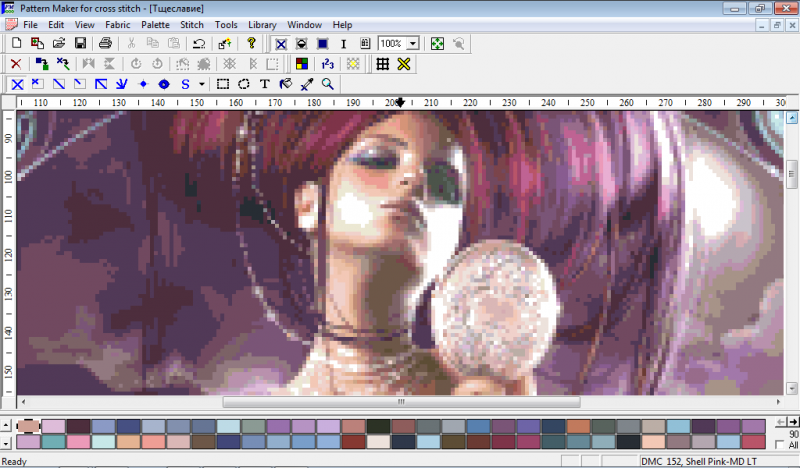Choose the Text tool
The width and height of the screenshot is (800, 468).
click(264, 84)
